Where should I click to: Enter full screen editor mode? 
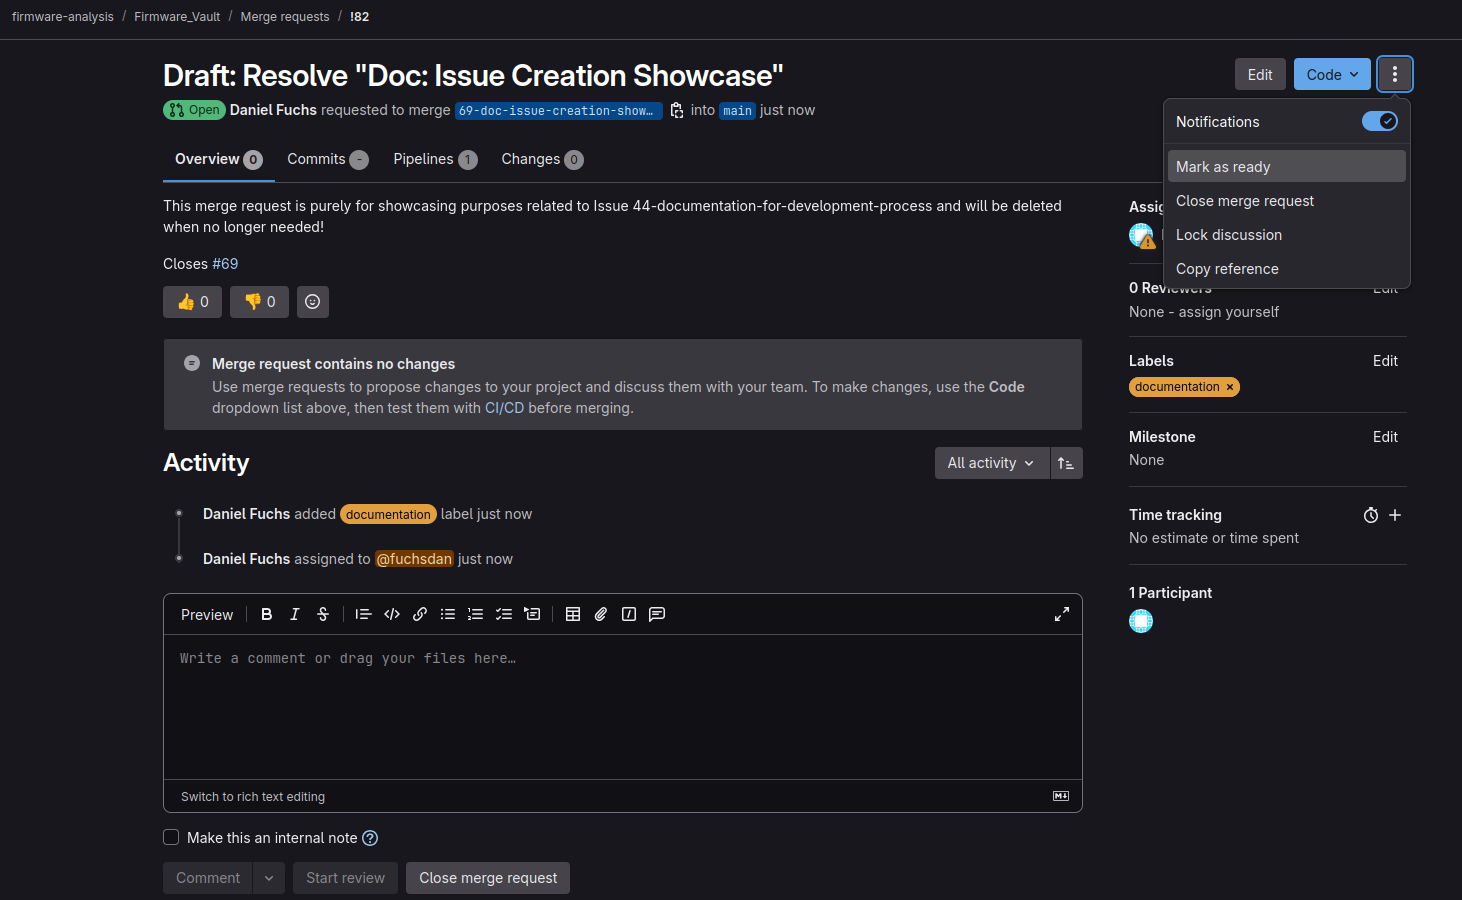1062,614
